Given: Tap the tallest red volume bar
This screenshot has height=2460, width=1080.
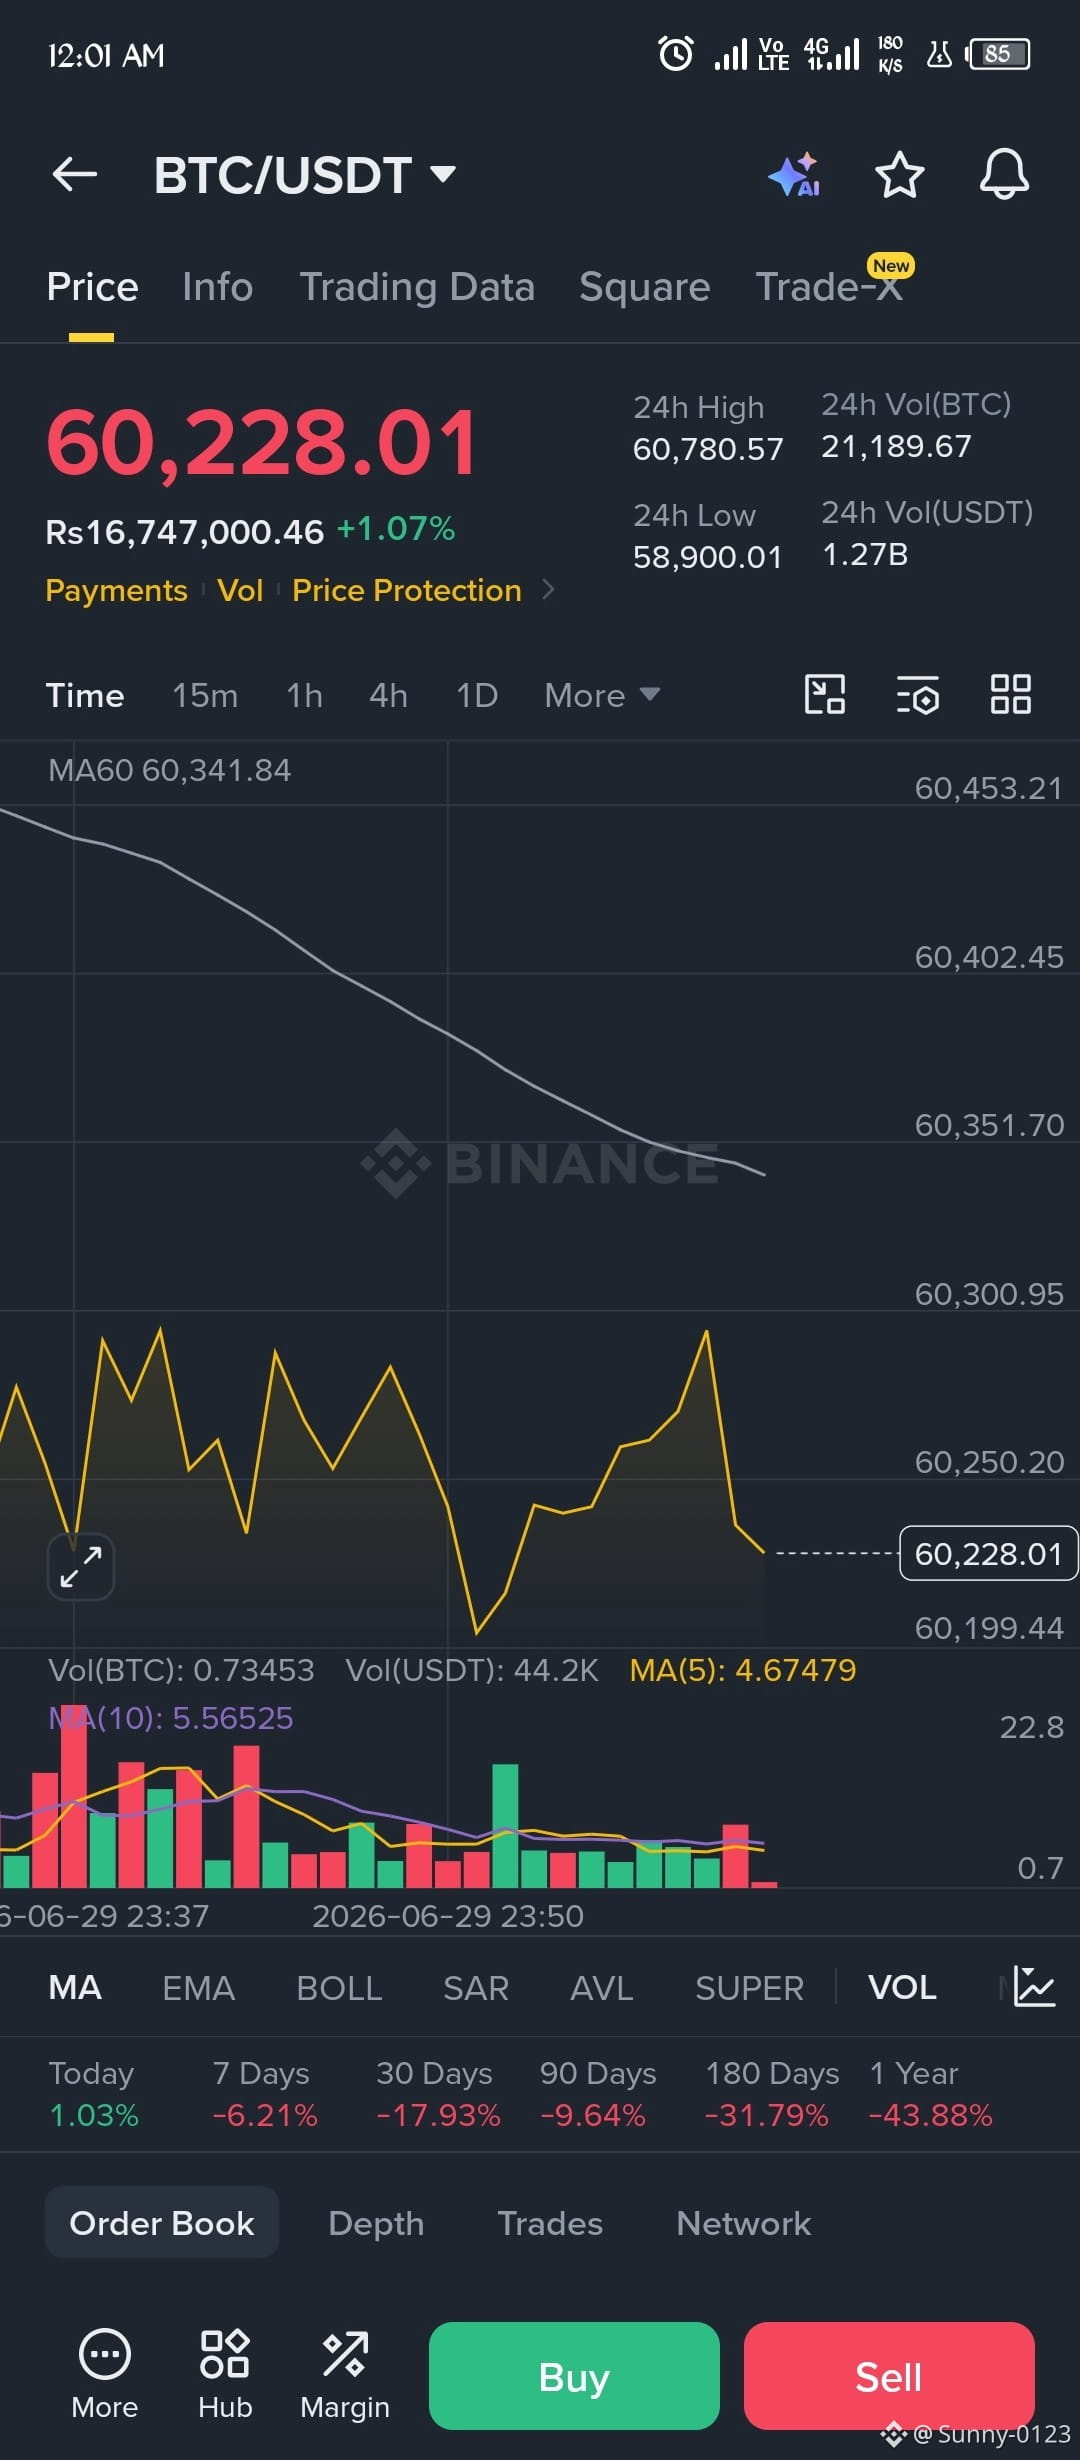Looking at the screenshot, I should 74,1795.
